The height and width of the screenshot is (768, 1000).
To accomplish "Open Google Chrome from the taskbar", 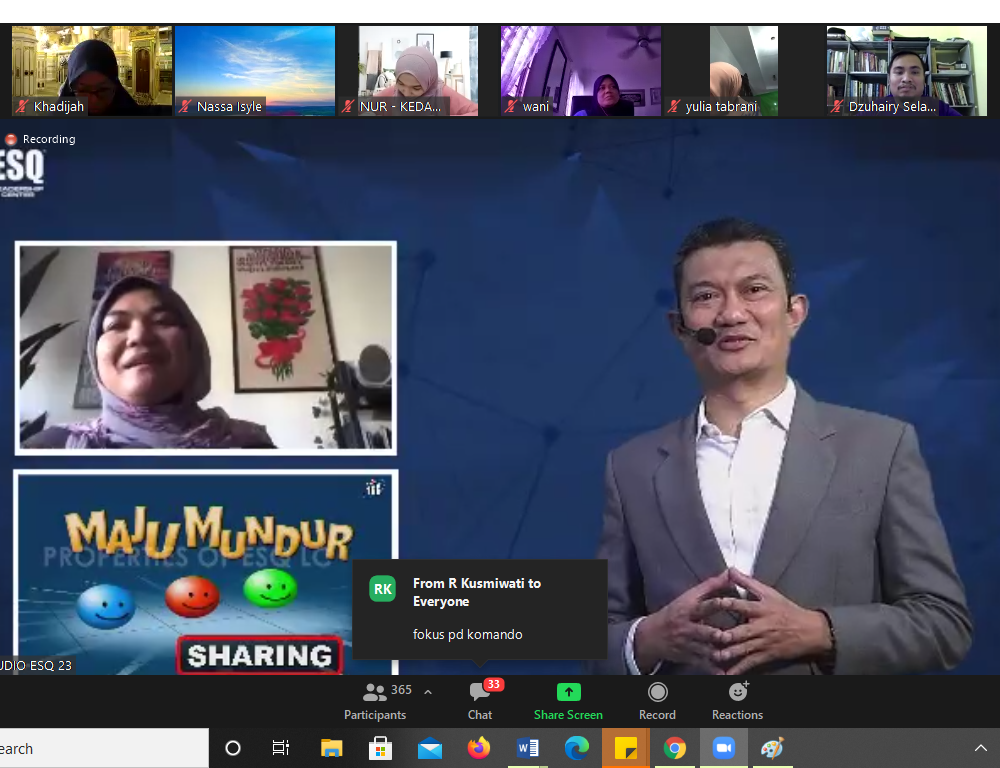I will click(675, 748).
